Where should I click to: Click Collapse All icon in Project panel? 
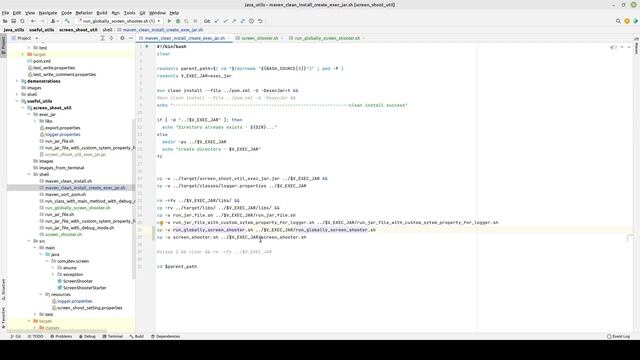pyautogui.click(x=111, y=38)
